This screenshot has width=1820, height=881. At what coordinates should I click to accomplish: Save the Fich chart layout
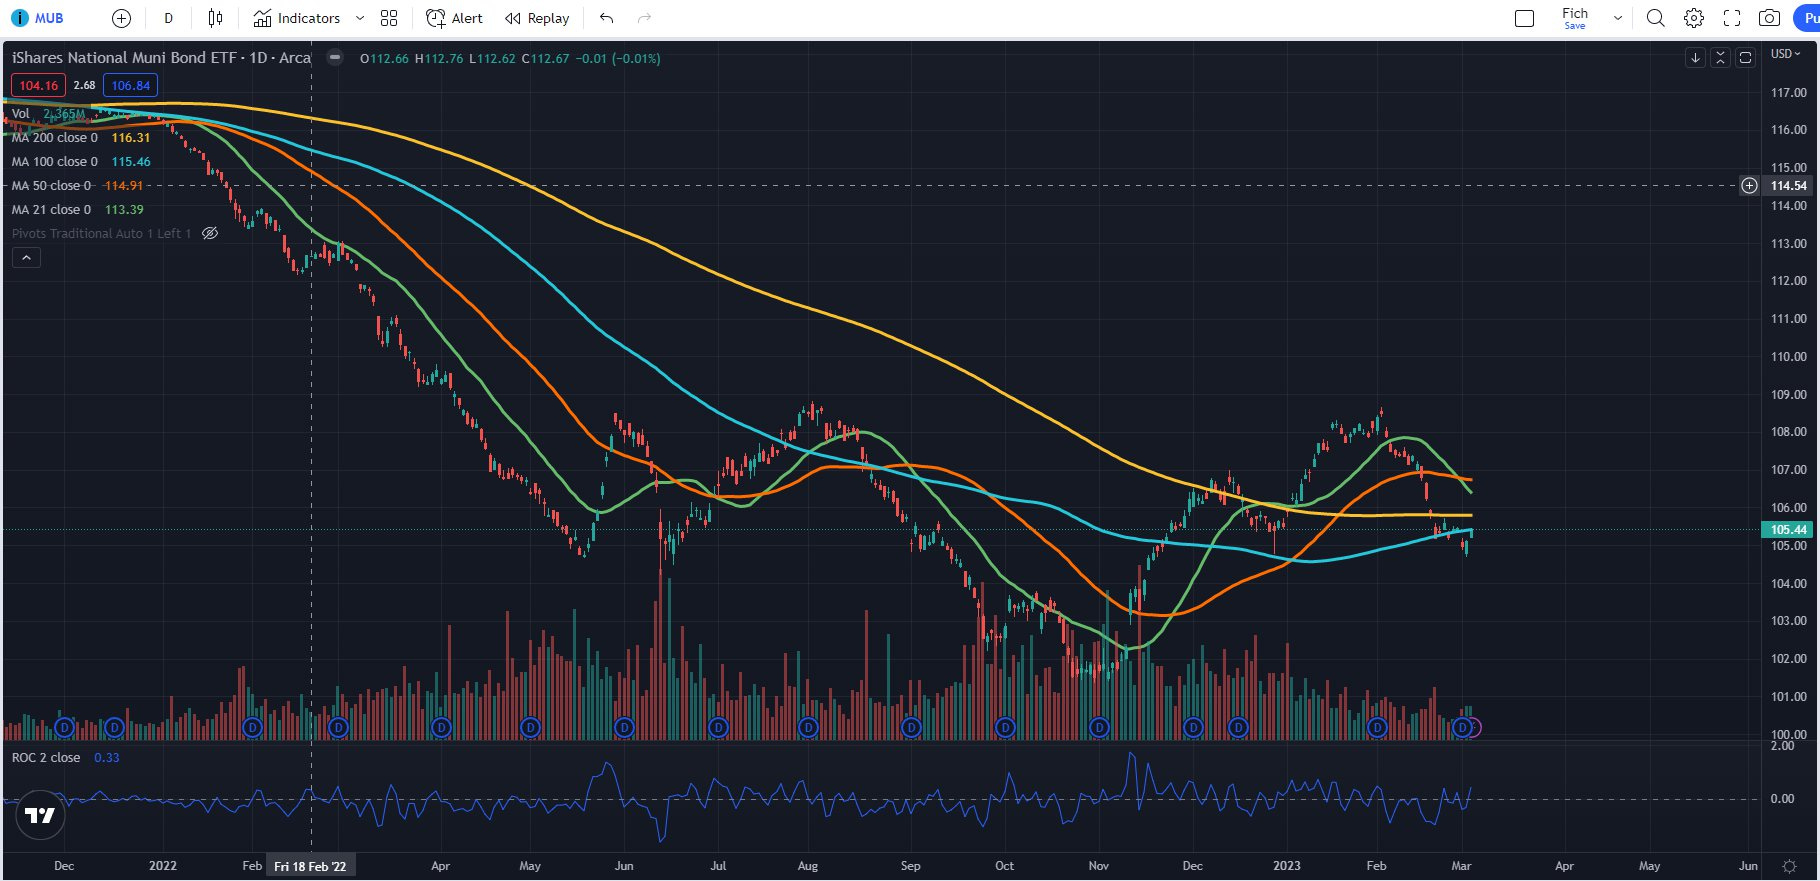pos(1575,18)
